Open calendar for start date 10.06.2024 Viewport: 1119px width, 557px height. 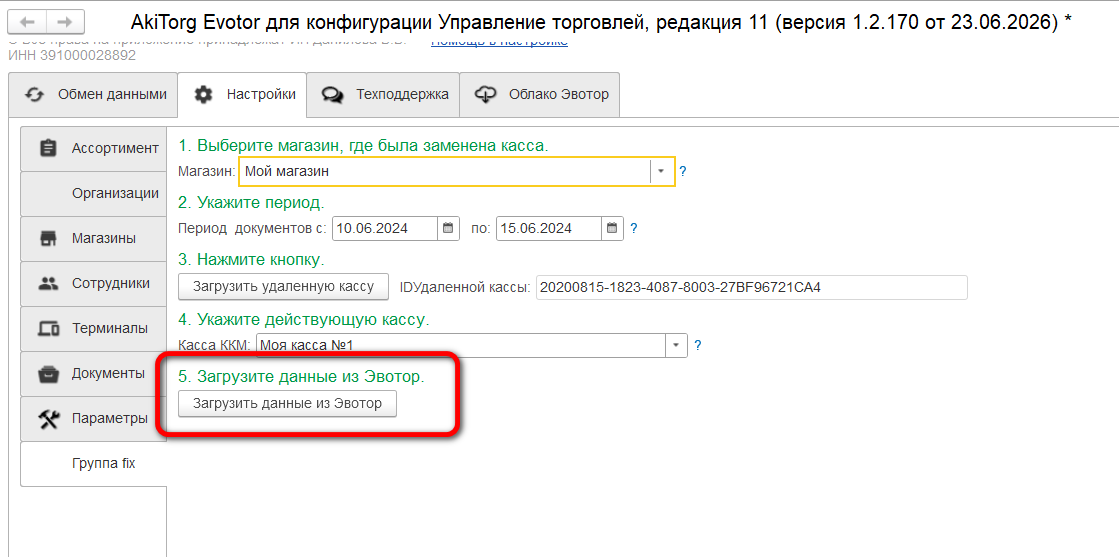pos(448,229)
